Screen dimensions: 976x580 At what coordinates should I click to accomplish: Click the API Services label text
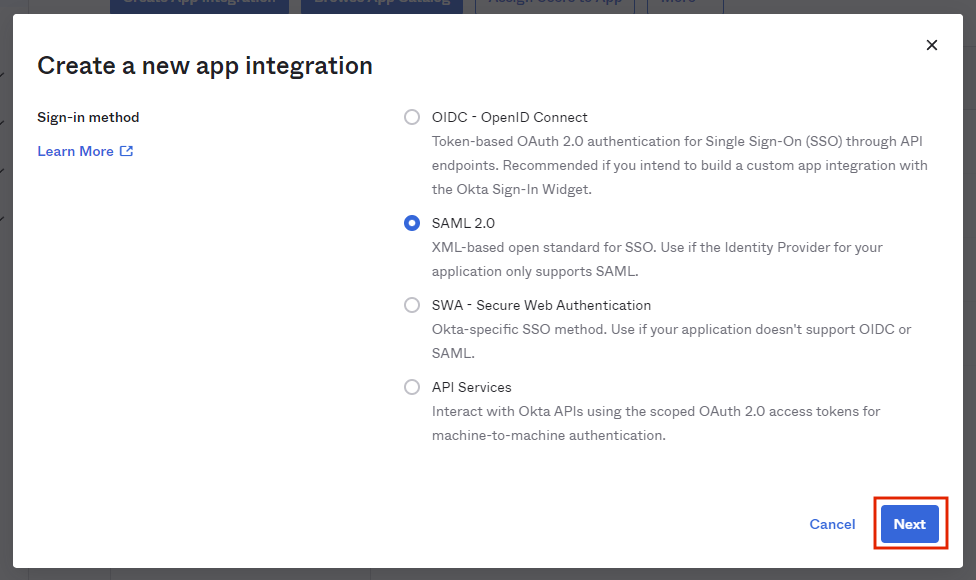pyautogui.click(x=471, y=387)
